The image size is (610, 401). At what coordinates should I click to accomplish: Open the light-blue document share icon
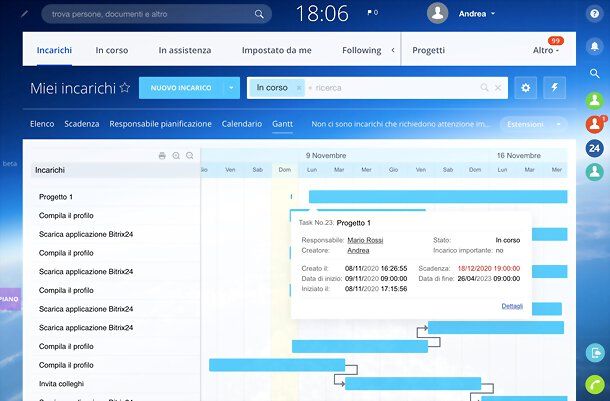pyautogui.click(x=595, y=353)
